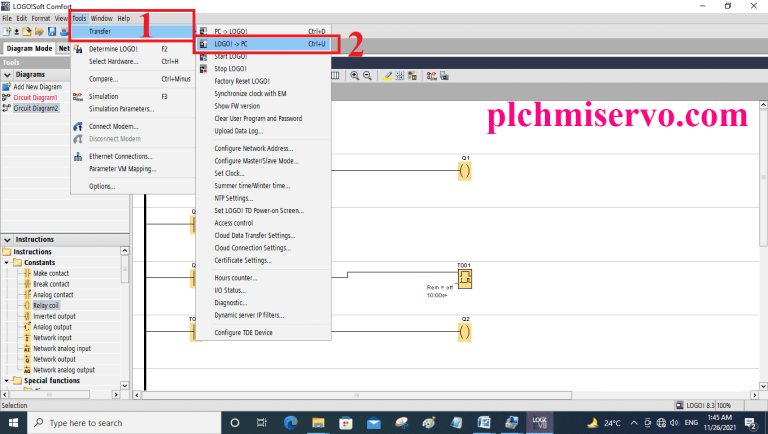Click Add New Diagram link
The width and height of the screenshot is (768, 434).
(x=38, y=87)
